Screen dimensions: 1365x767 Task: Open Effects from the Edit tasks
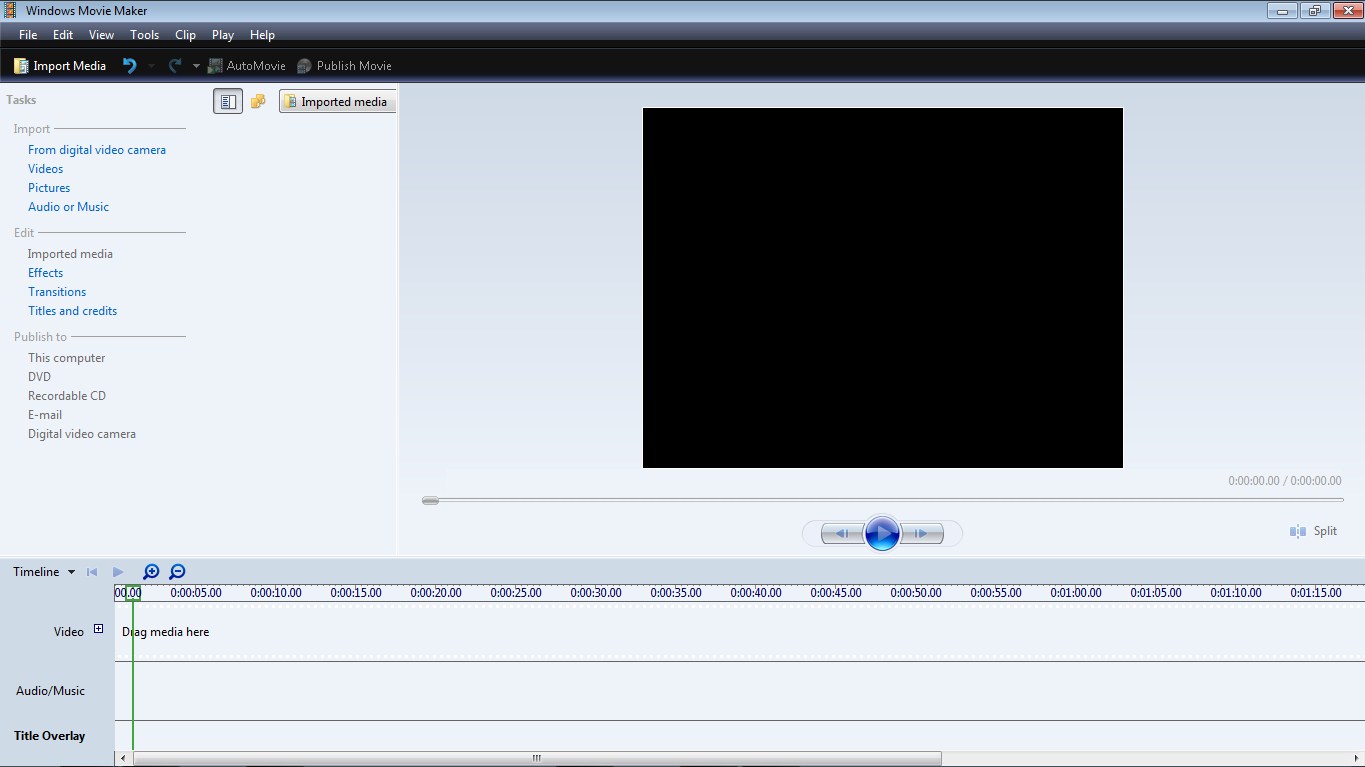pyautogui.click(x=45, y=273)
